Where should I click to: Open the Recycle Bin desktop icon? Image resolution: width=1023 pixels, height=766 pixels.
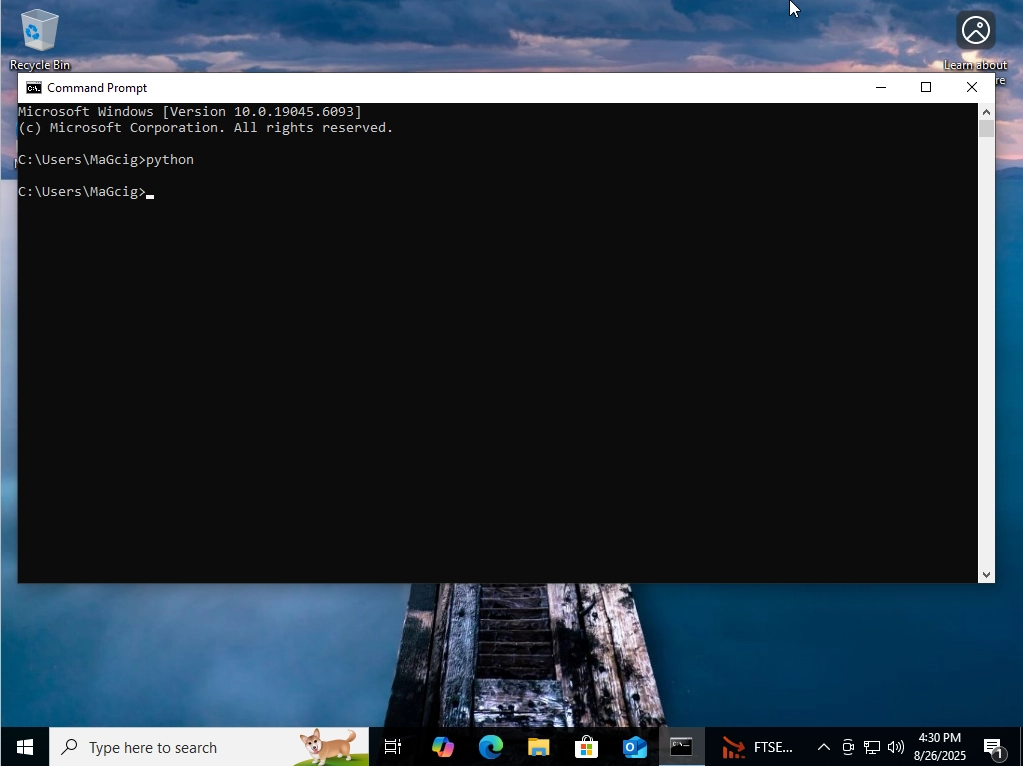[x=39, y=38]
